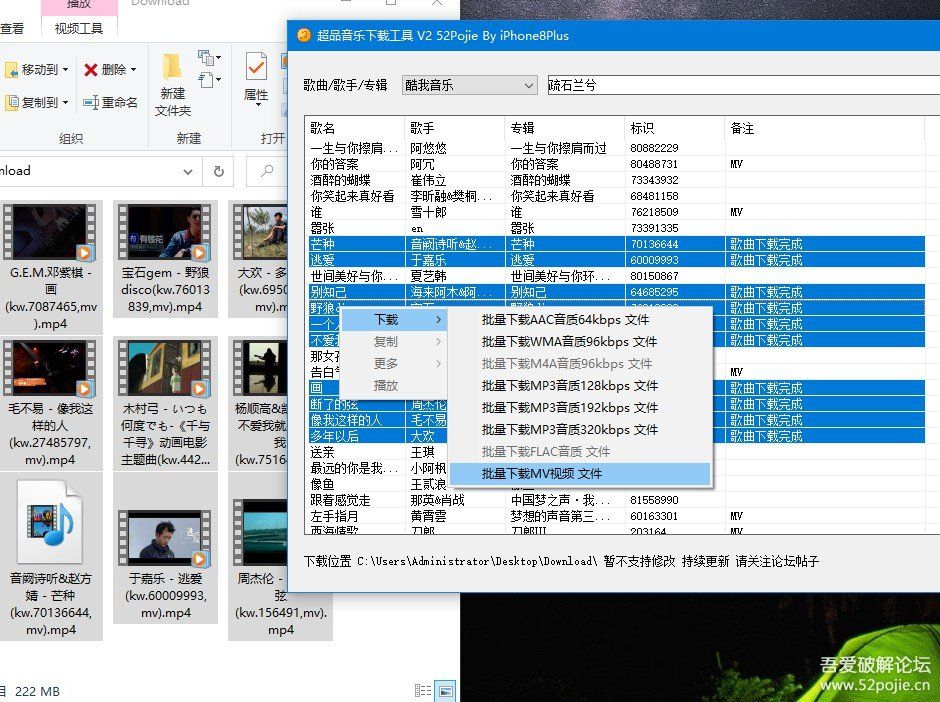Screen dimensions: 940x702
Task: Click the Move to (移动到) icon in Explorer
Action: [x=11, y=70]
